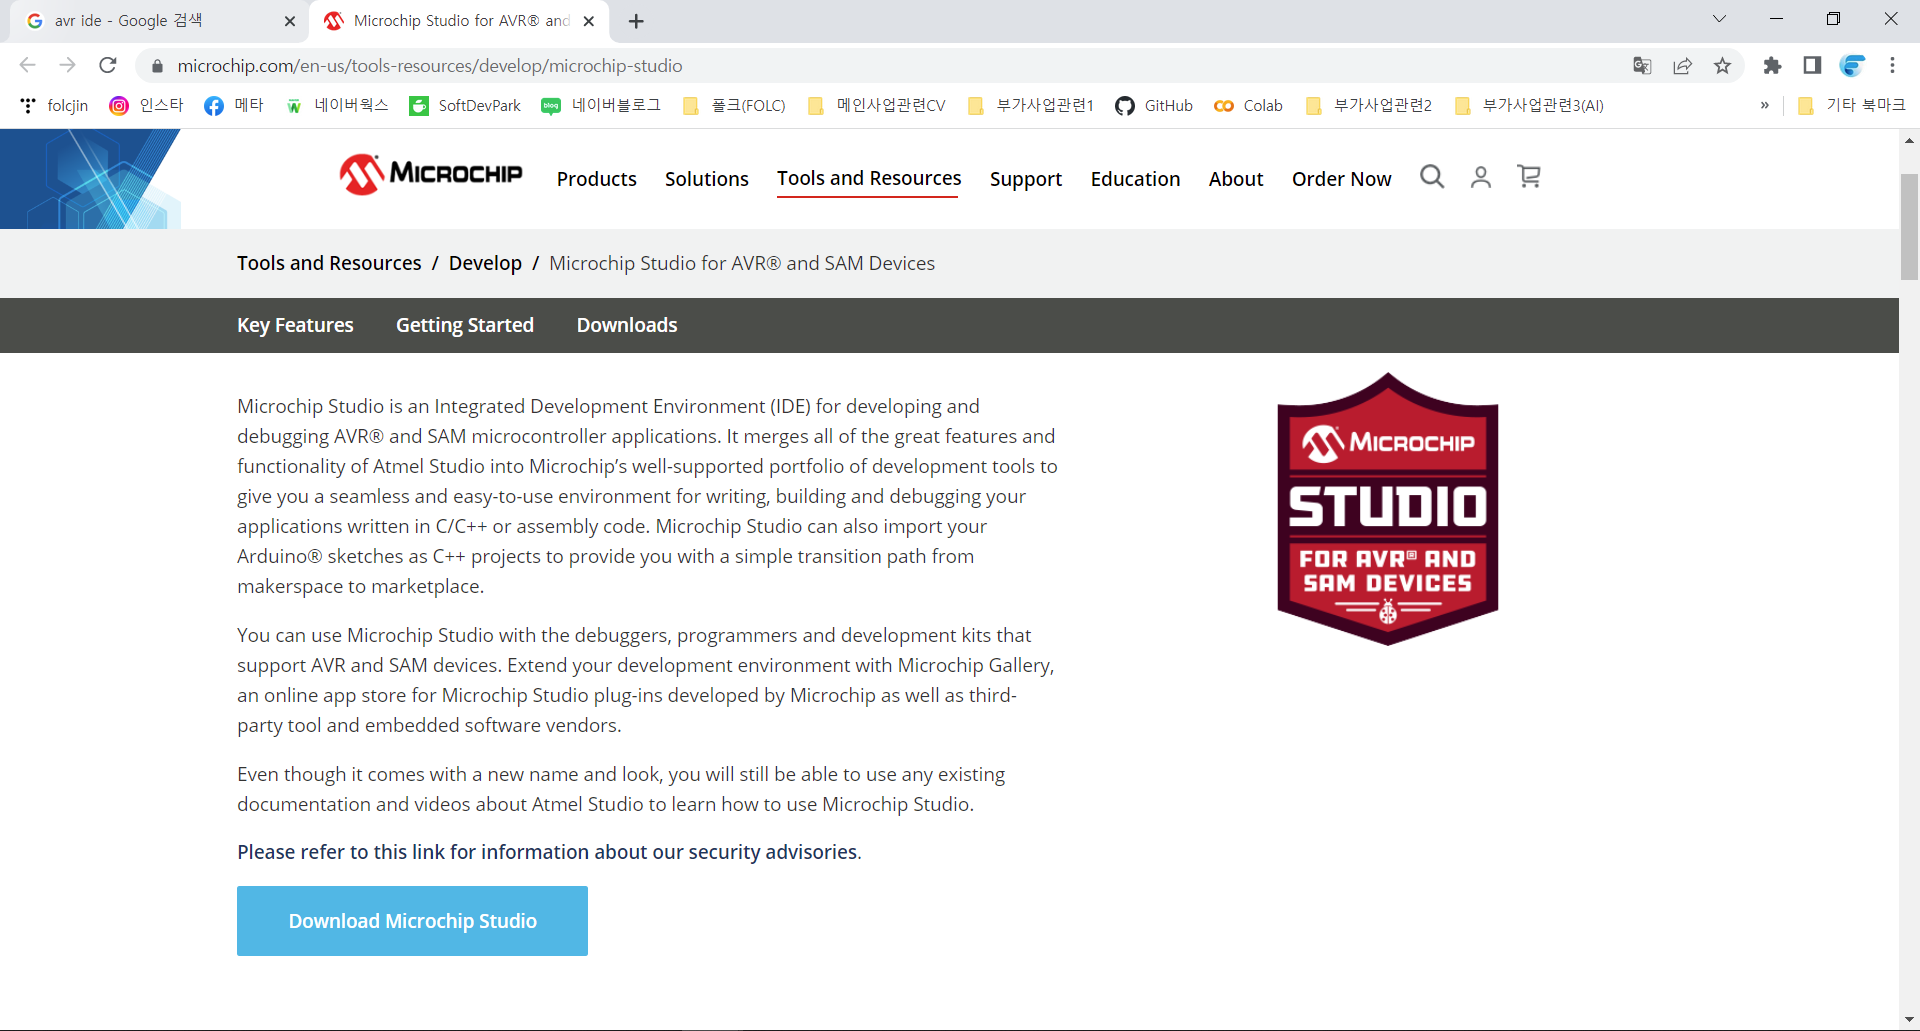The height and width of the screenshot is (1031, 1920).
Task: Open folcjin bookmark
Action: (54, 105)
